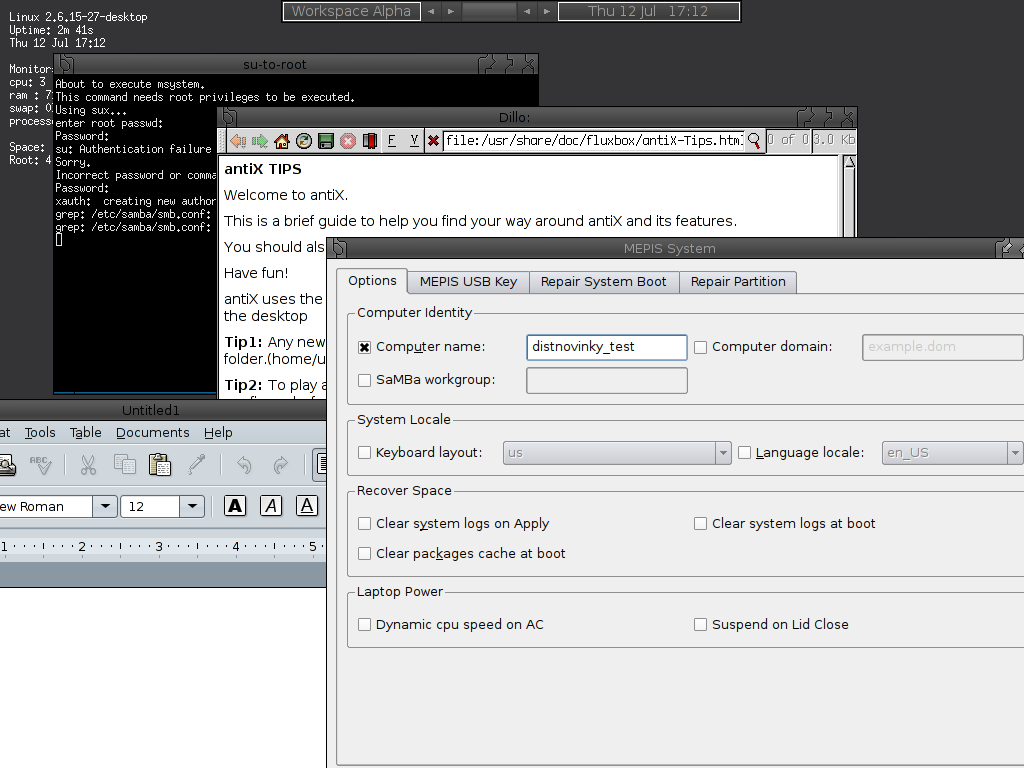Enable Keyboard layout checkbox
Viewport: 1024px width, 768px height.
coord(364,453)
